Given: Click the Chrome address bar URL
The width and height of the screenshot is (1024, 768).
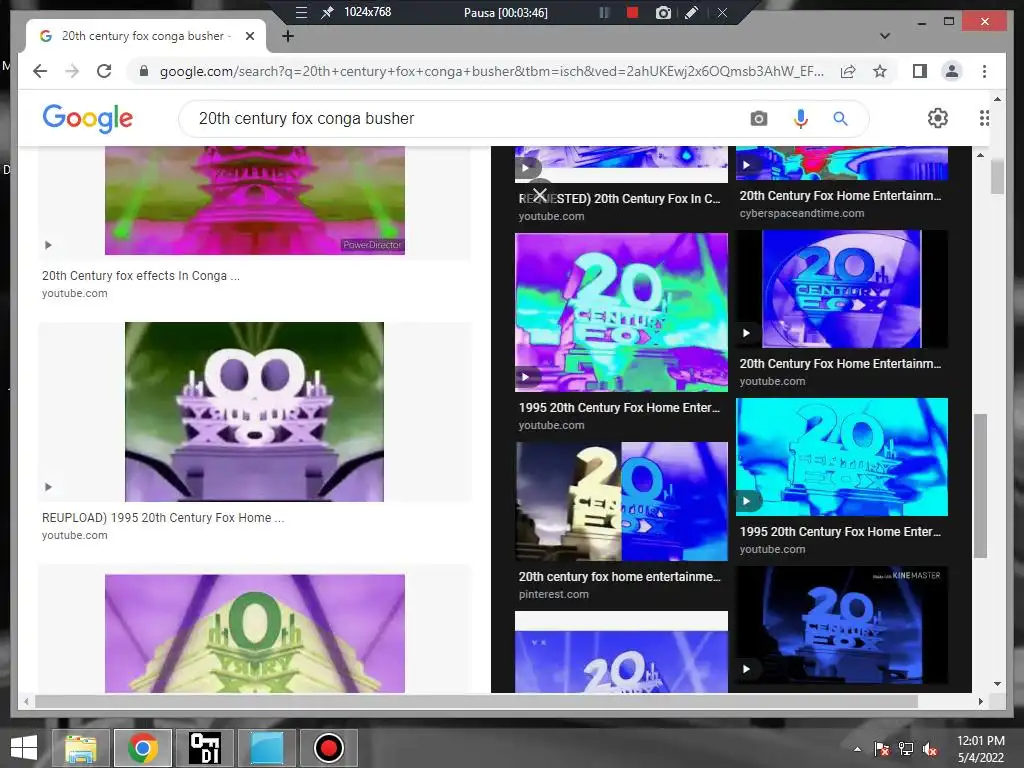Looking at the screenshot, I should 491,71.
